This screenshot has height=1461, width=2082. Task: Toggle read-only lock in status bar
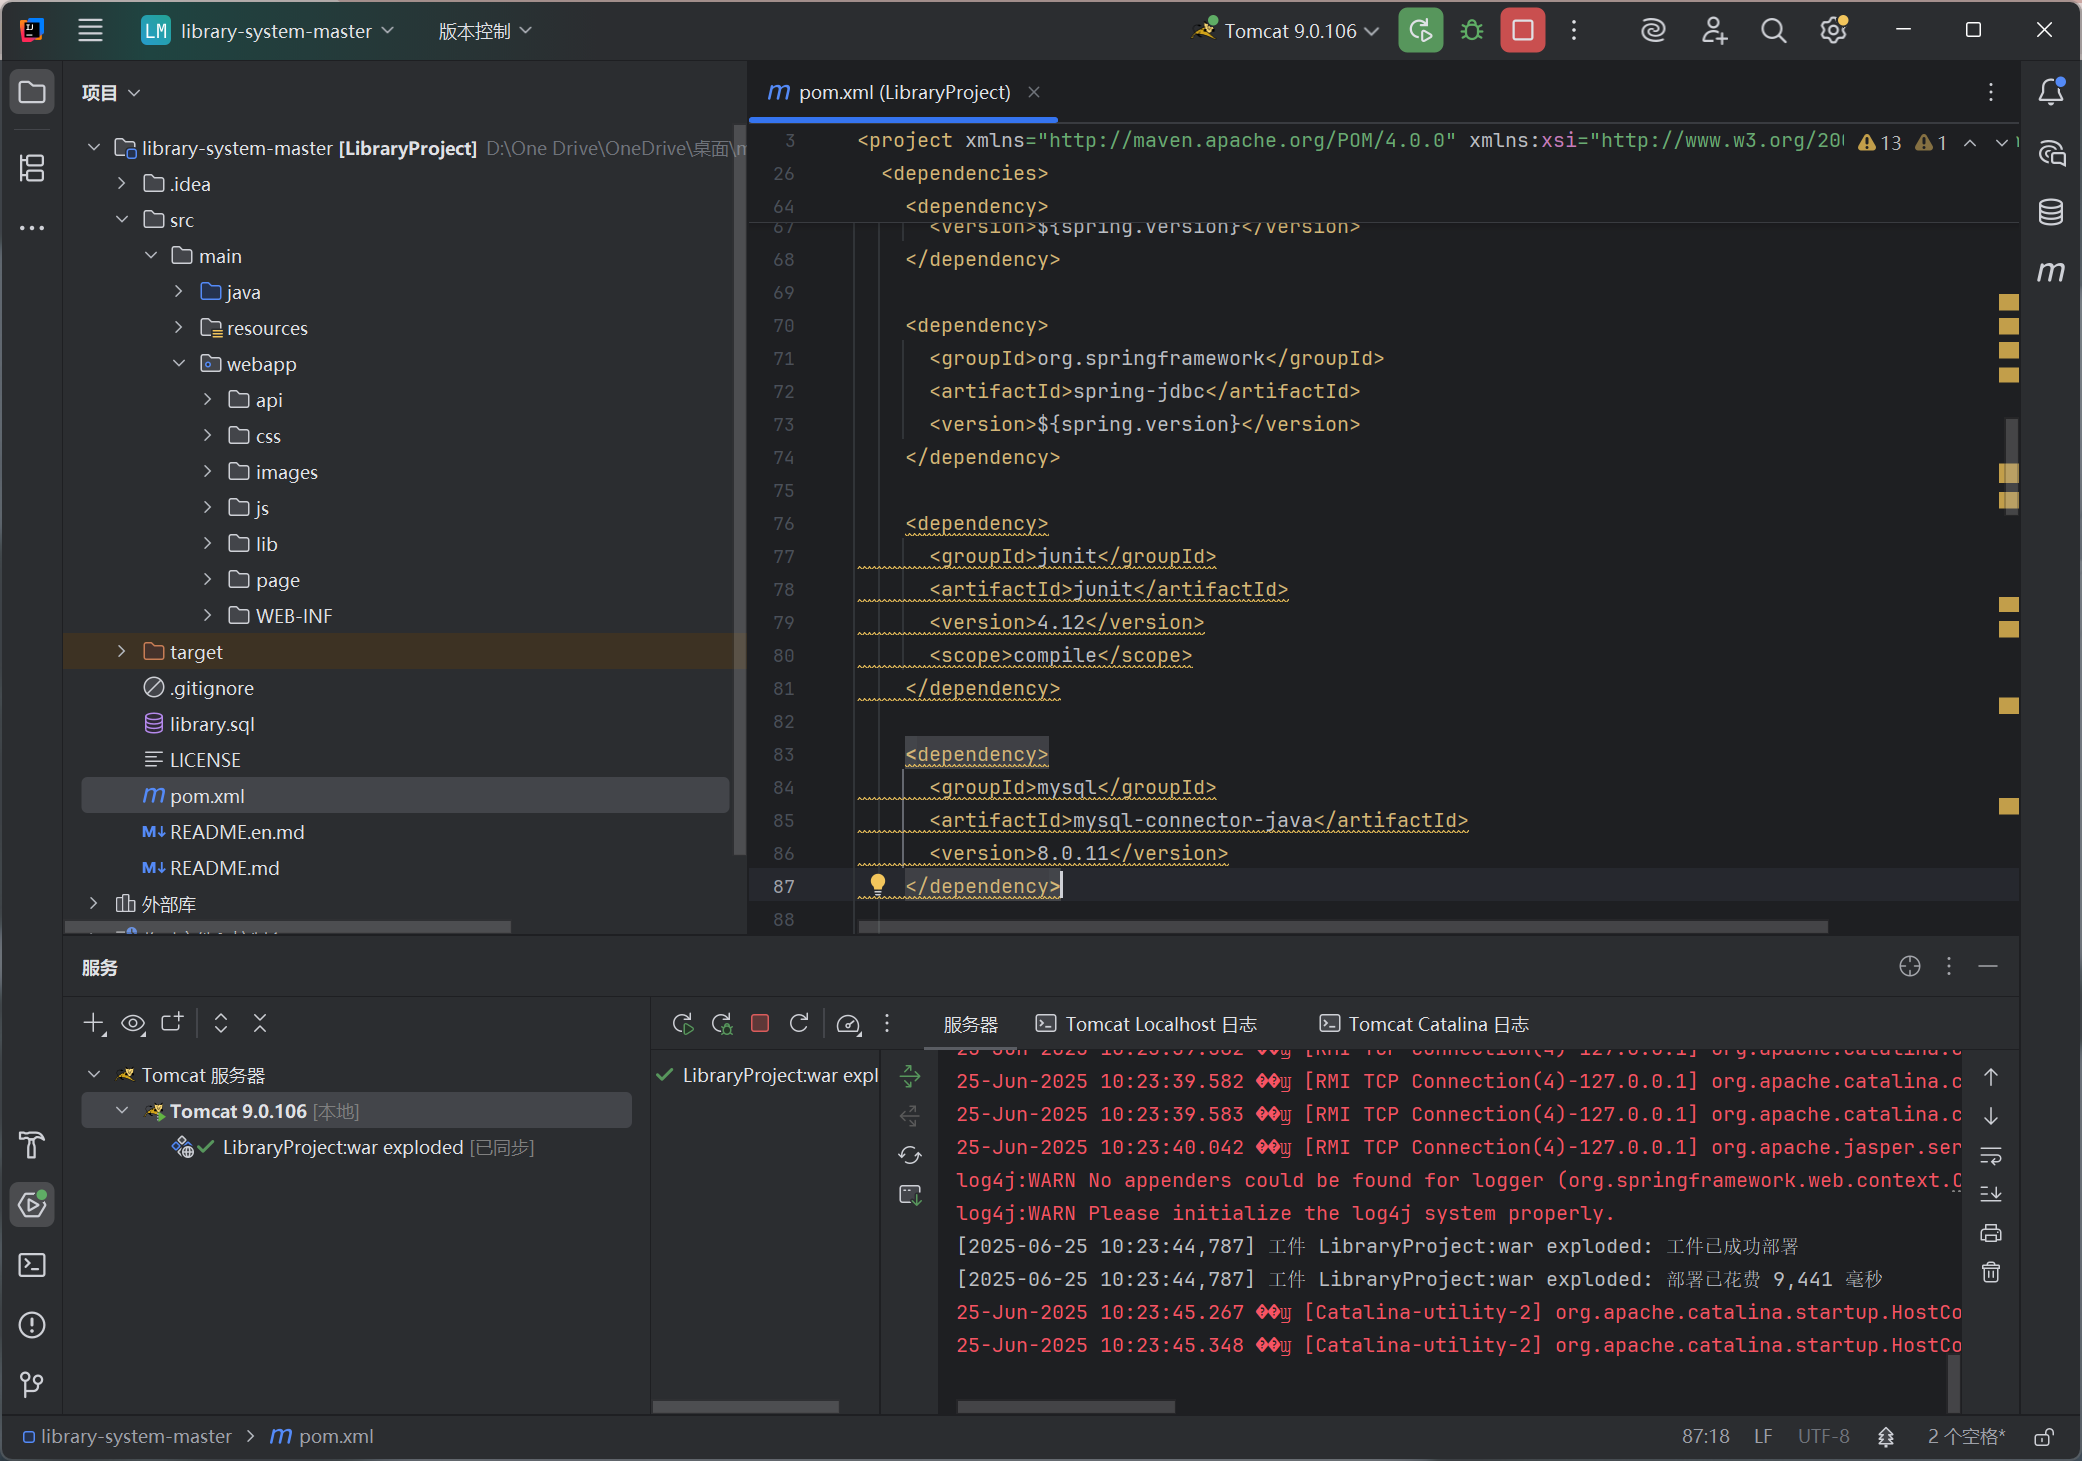(2044, 1437)
